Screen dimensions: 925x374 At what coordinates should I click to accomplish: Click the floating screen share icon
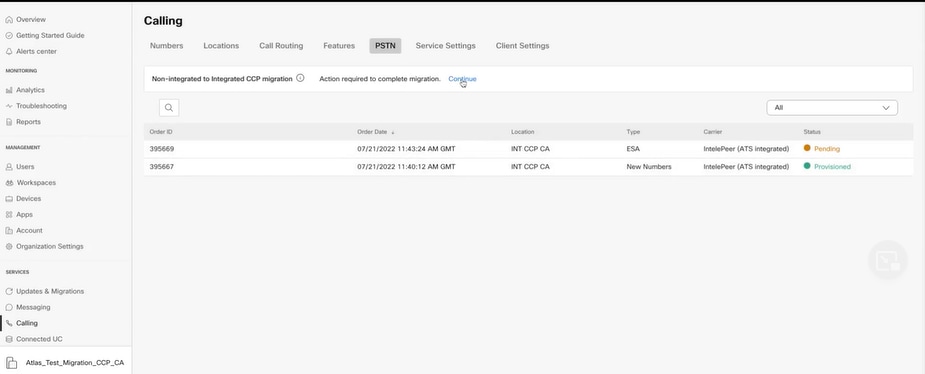click(887, 260)
